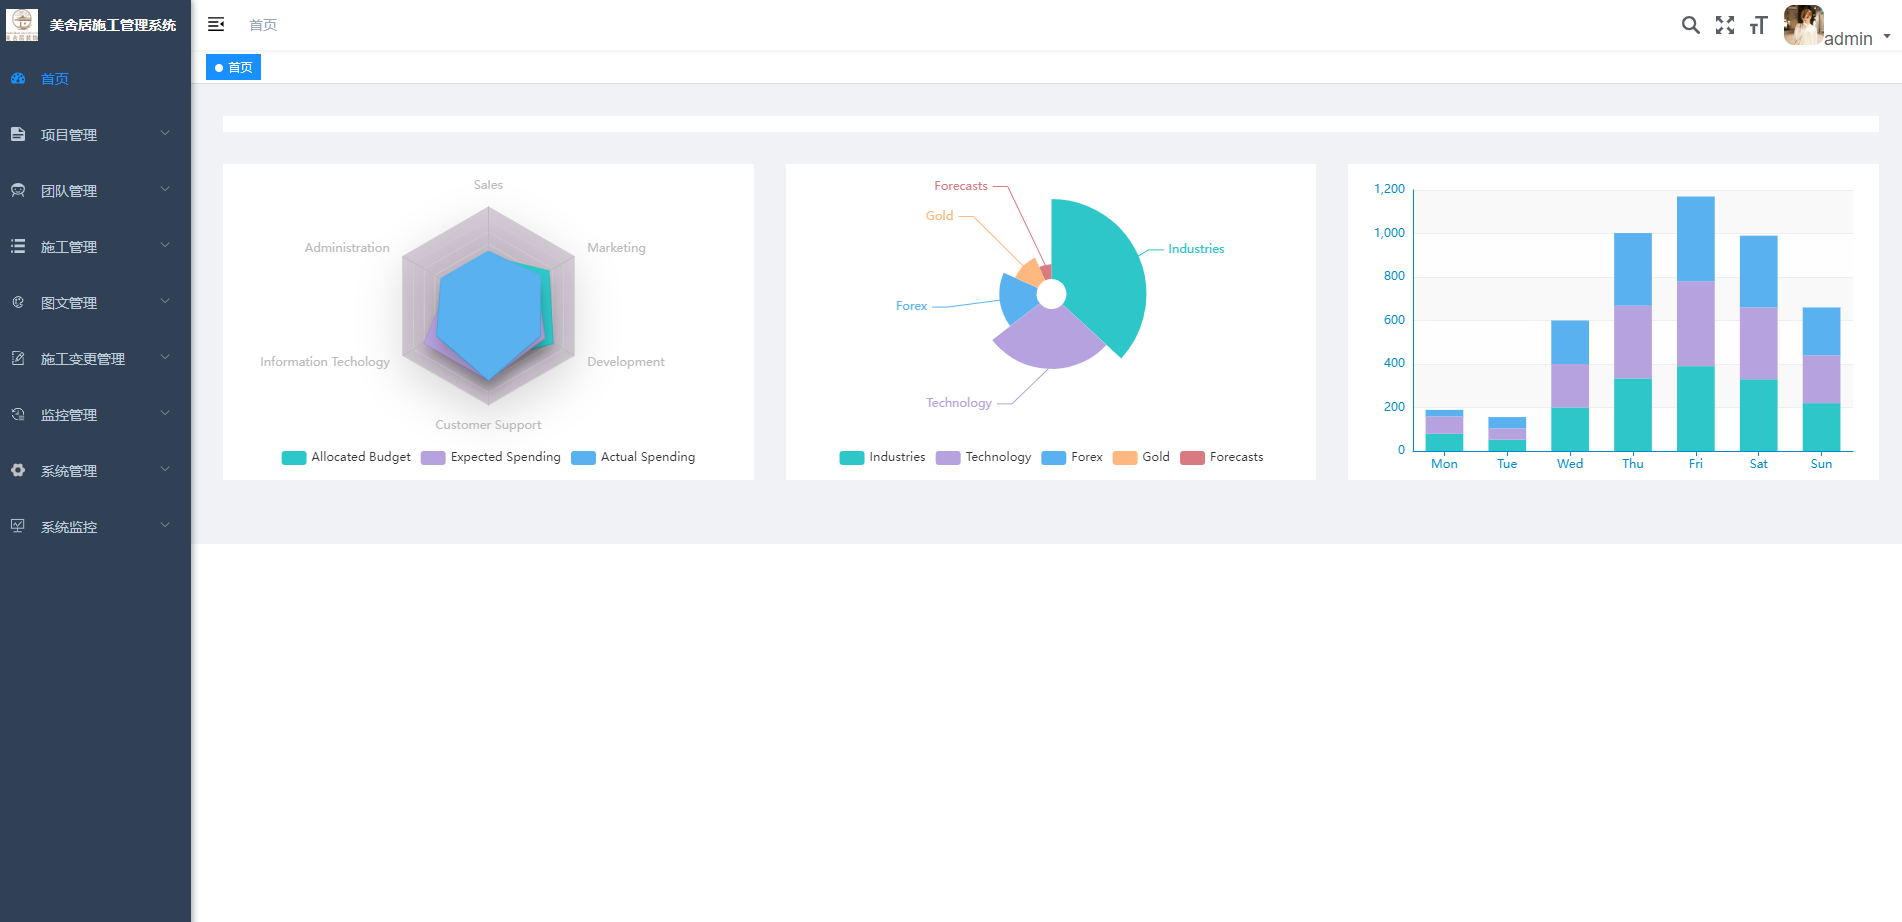Viewport: 1902px width, 922px height.
Task: Click the Industries pie label
Action: tap(1196, 249)
